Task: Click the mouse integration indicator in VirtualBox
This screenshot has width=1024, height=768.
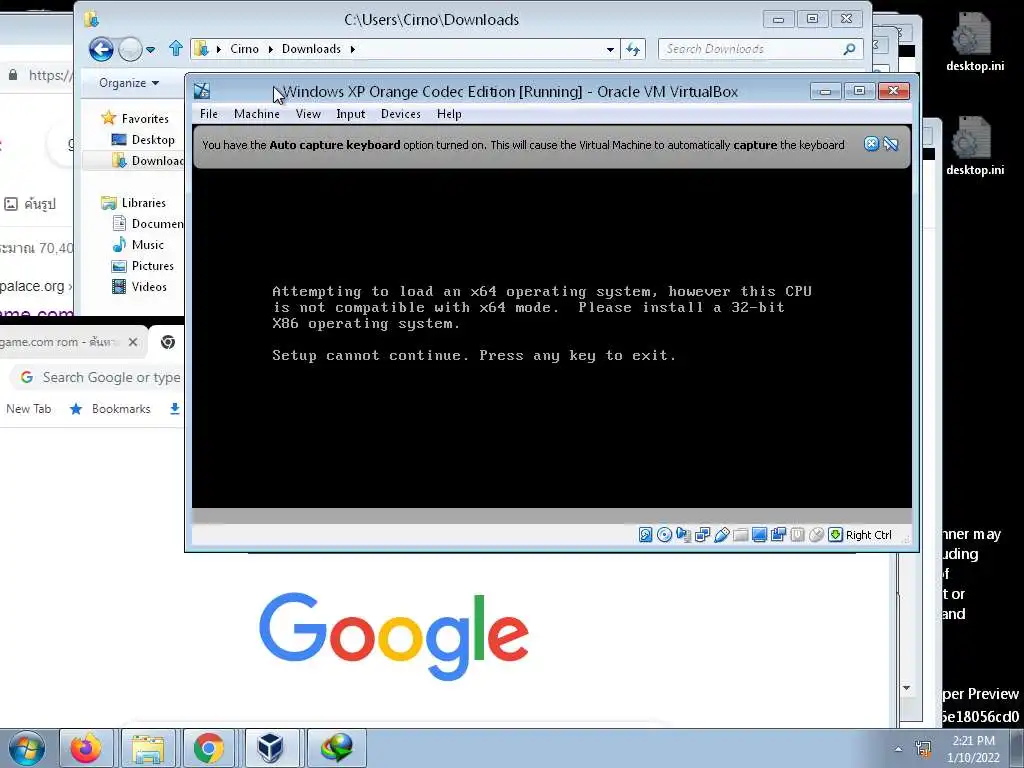Action: point(816,535)
